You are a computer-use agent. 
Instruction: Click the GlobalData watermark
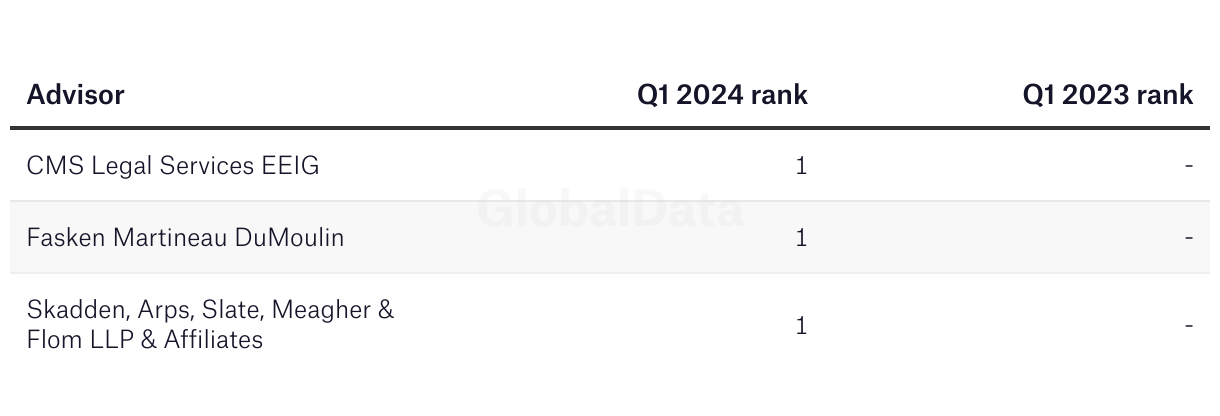click(x=610, y=210)
